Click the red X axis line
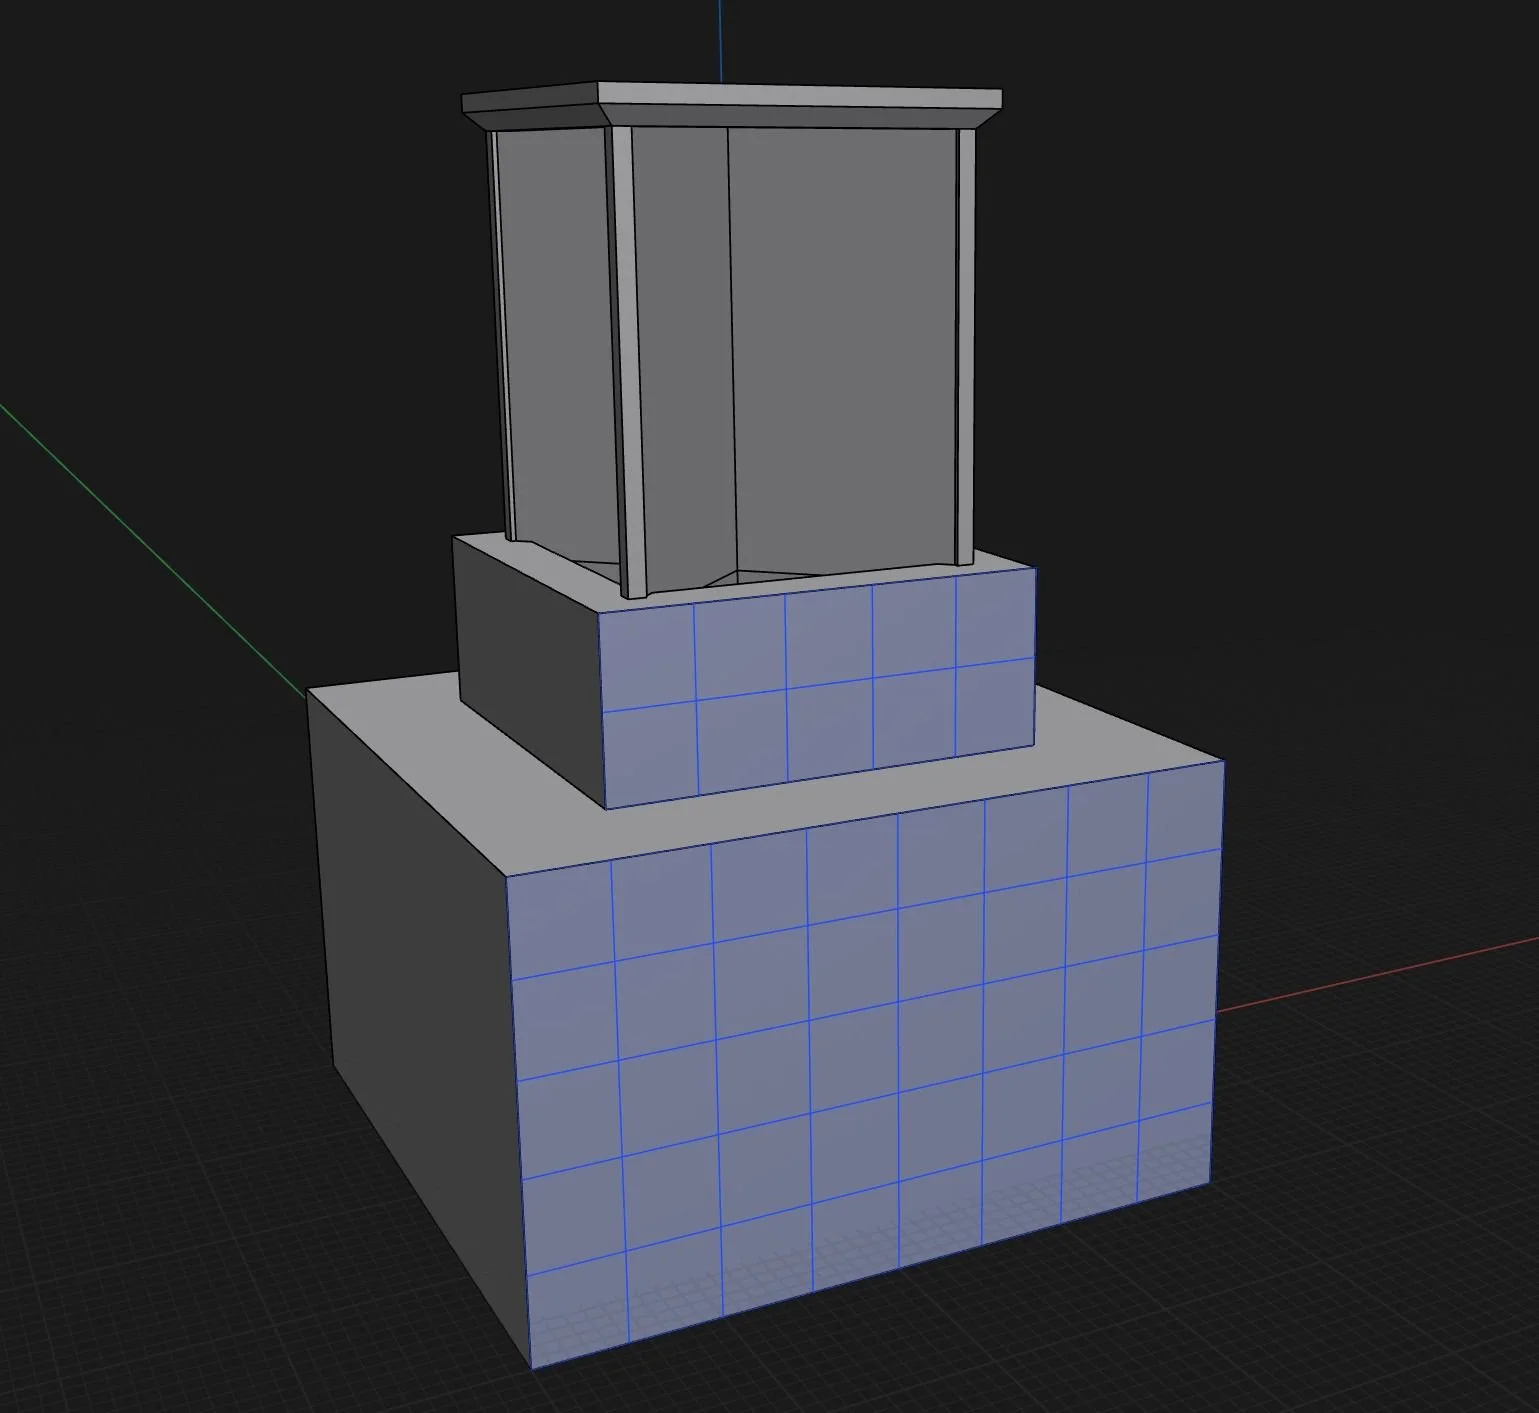 point(1377,974)
